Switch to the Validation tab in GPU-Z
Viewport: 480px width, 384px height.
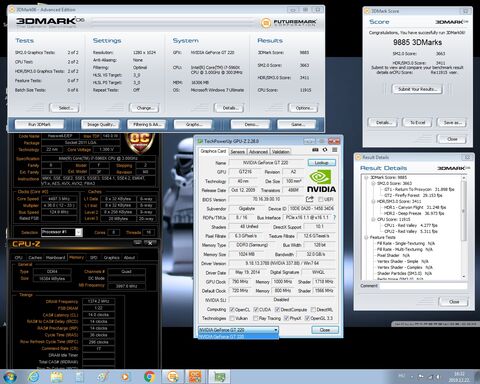(x=281, y=152)
